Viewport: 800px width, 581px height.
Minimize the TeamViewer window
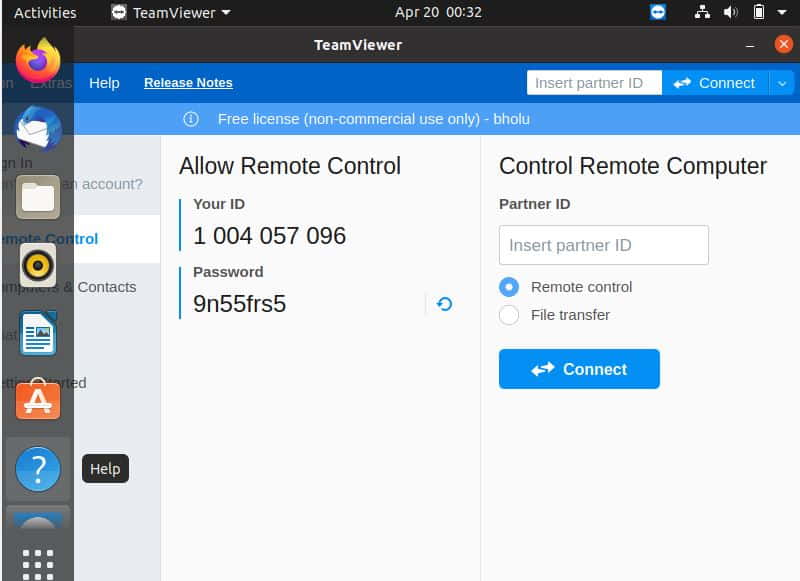pyautogui.click(x=750, y=45)
